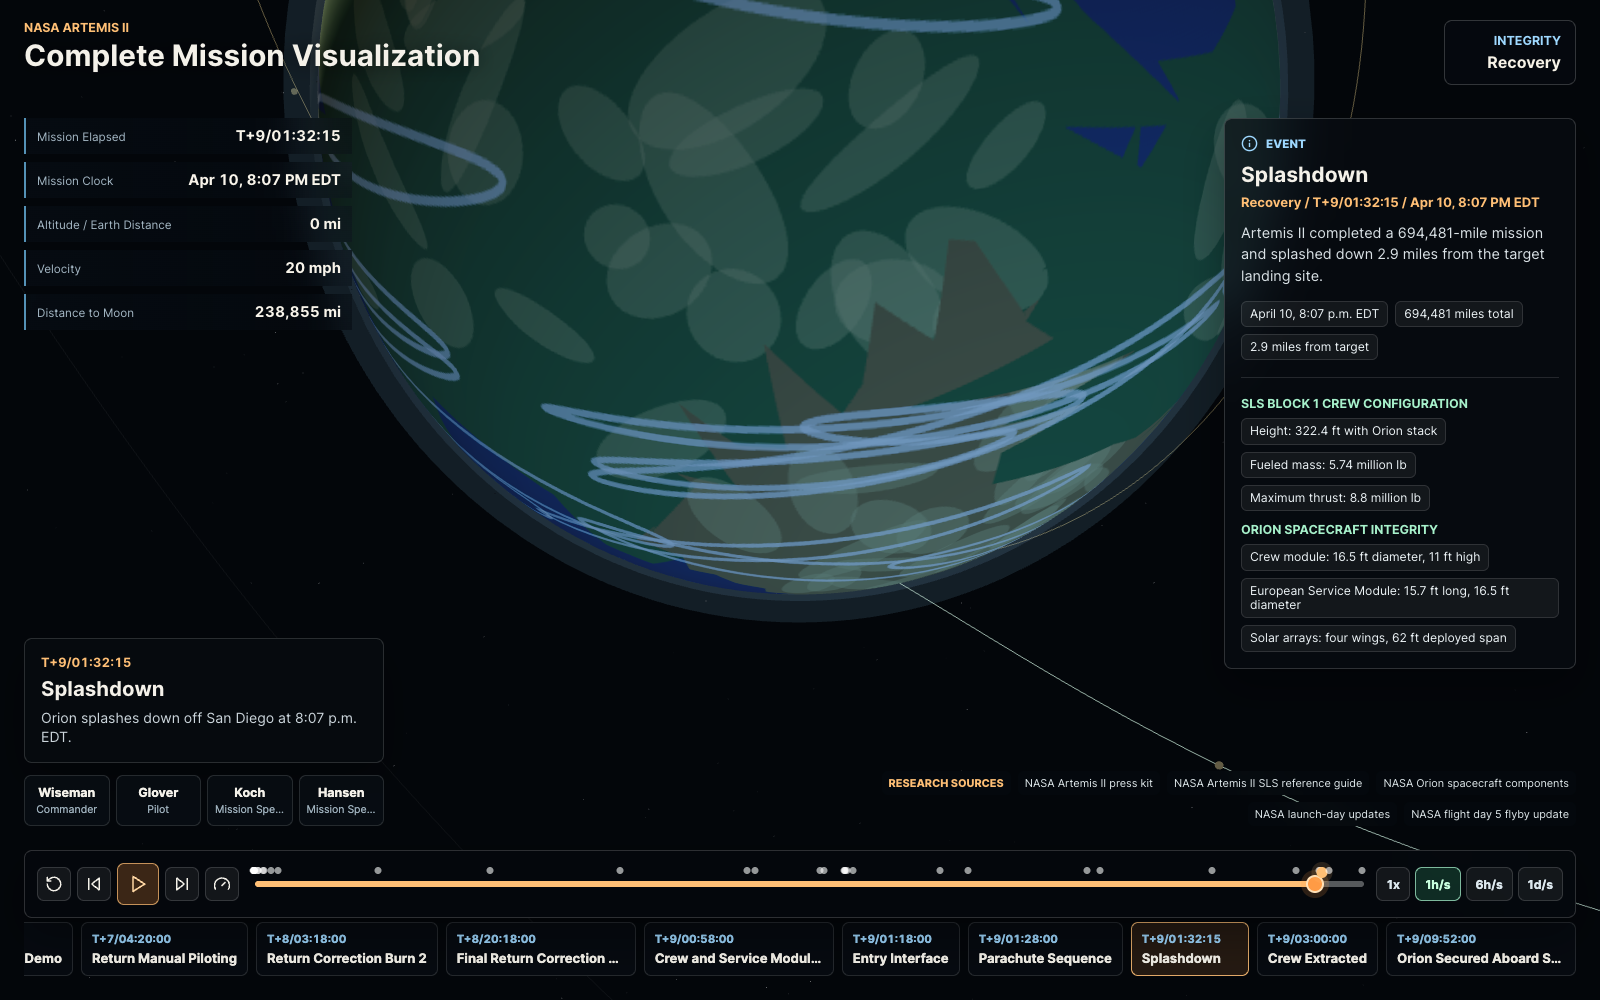This screenshot has height=1000, width=1600.
Task: Start playback with the play icon
Action: coord(138,884)
